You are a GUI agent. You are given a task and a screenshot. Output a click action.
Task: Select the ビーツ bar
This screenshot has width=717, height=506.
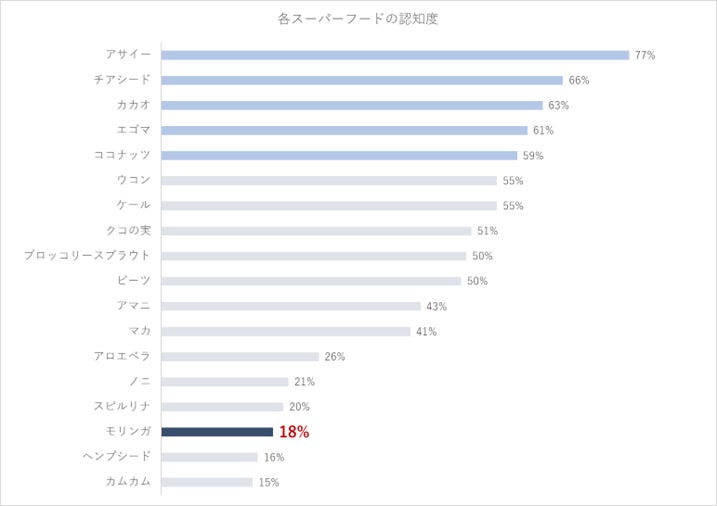pyautogui.click(x=310, y=281)
